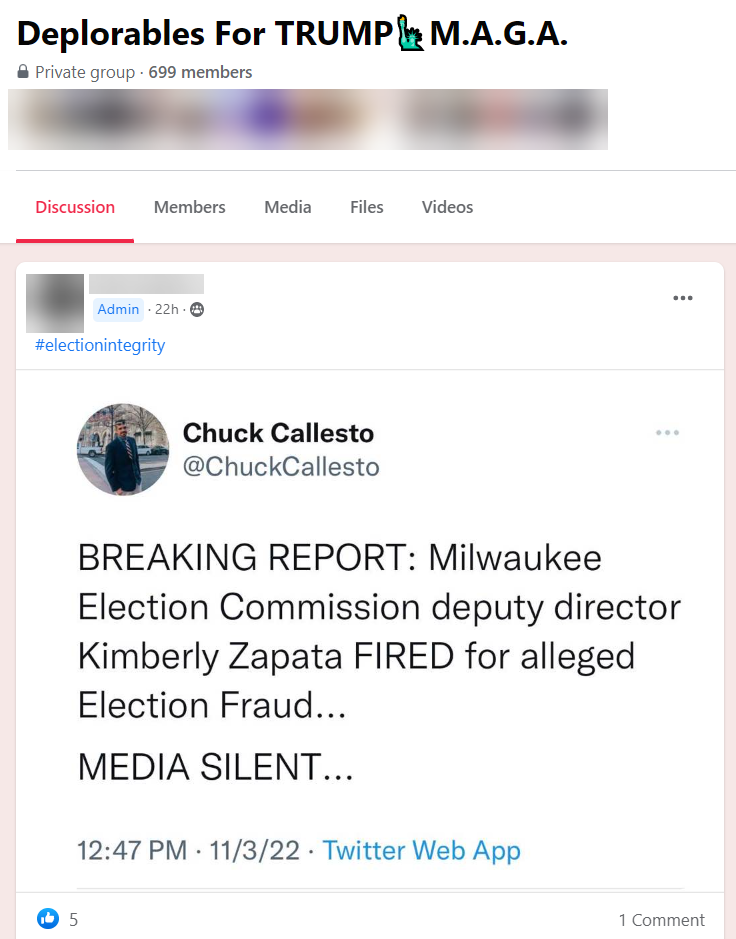Click the globe privacy icon on the post
Image resolution: width=736 pixels, height=939 pixels.
click(196, 310)
